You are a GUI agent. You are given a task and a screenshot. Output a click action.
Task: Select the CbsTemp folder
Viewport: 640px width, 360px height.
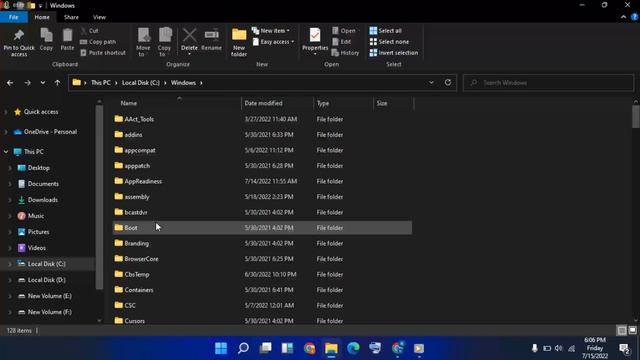[x=137, y=274]
